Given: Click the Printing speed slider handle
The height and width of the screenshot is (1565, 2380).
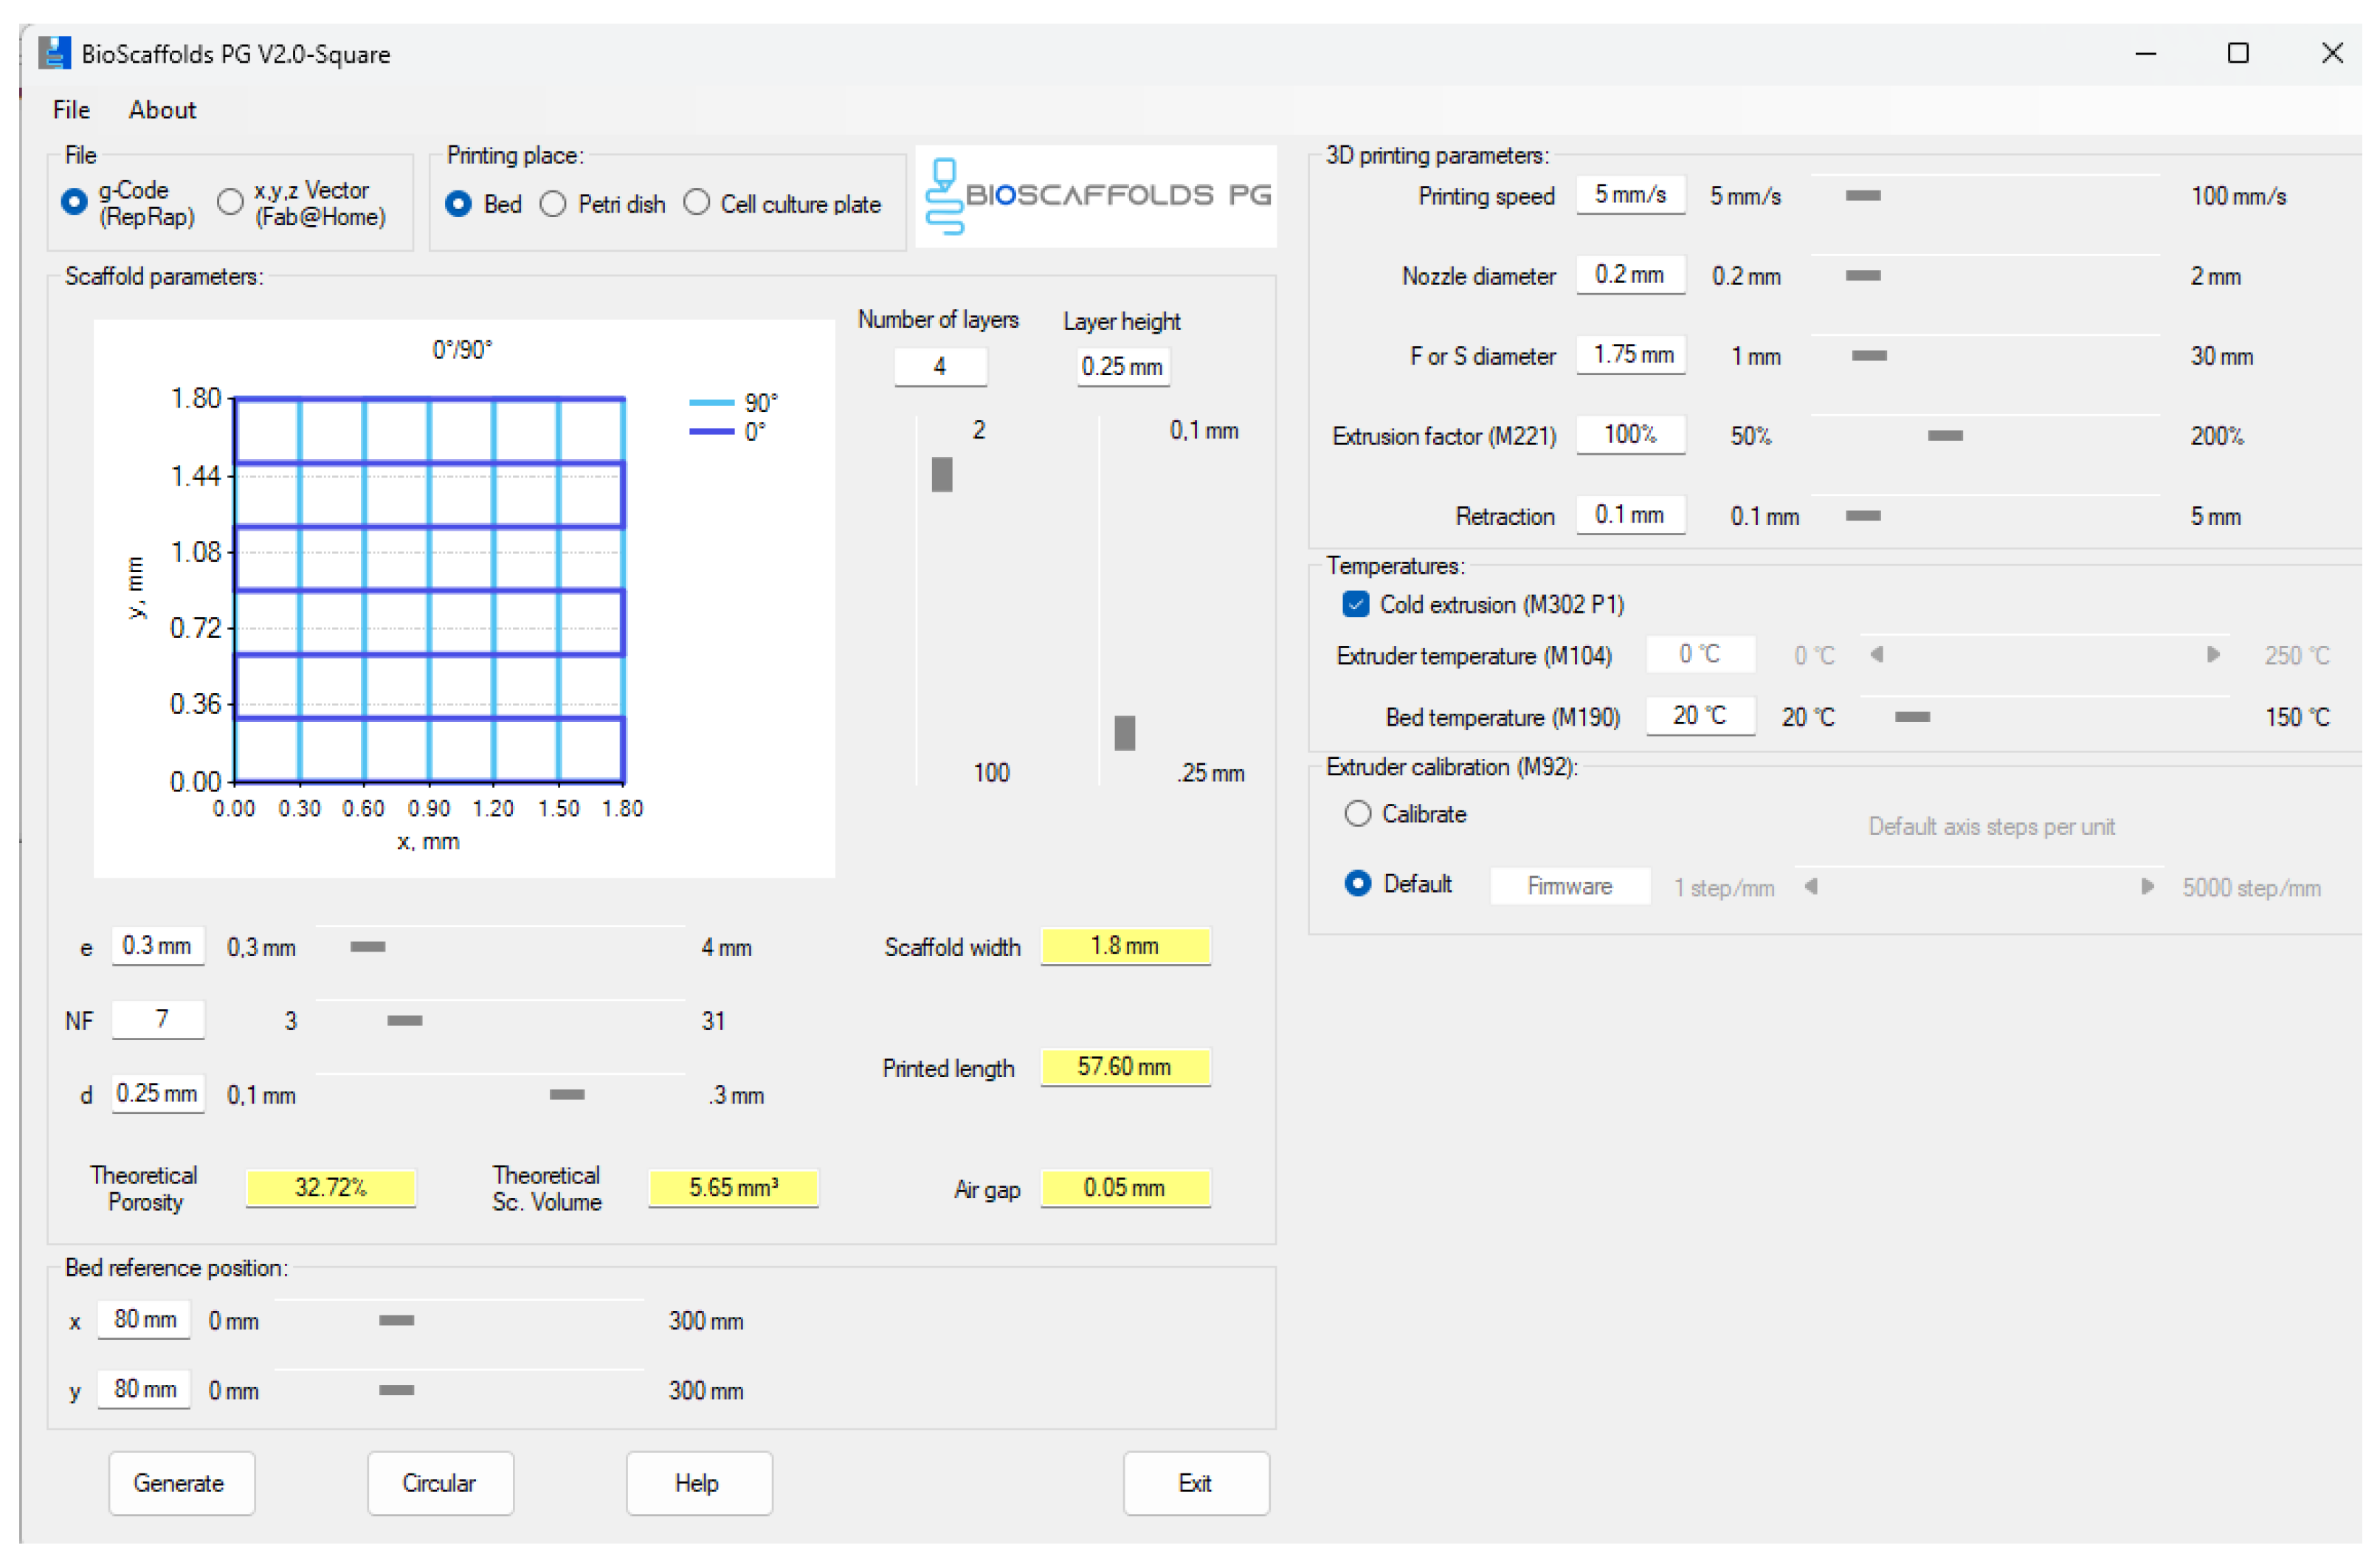Looking at the screenshot, I should point(1863,196).
